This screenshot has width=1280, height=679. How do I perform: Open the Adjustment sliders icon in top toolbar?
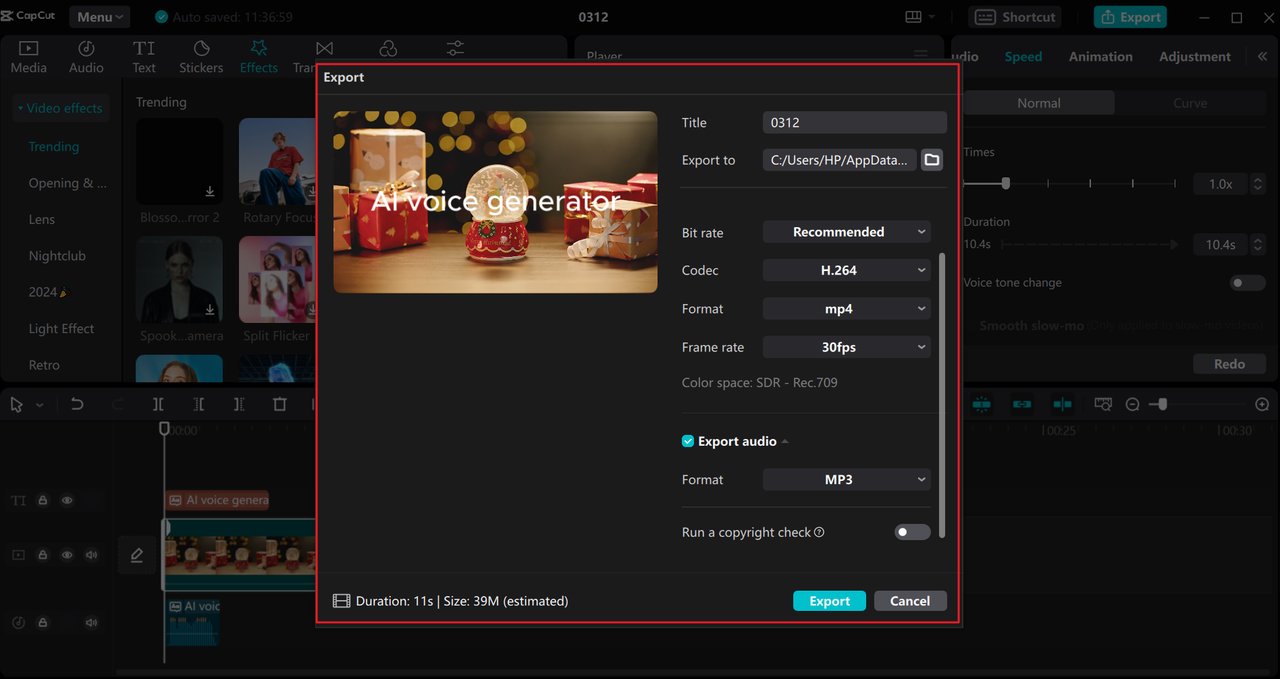click(x=455, y=49)
